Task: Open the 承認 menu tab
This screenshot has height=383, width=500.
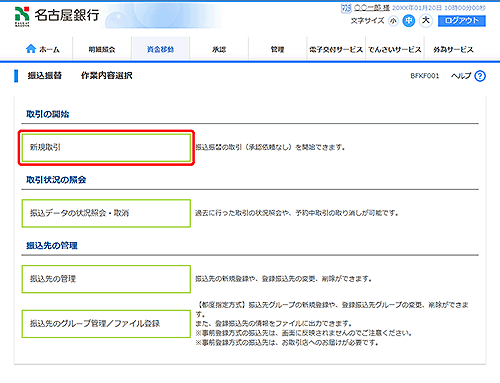Action: pyautogui.click(x=219, y=49)
